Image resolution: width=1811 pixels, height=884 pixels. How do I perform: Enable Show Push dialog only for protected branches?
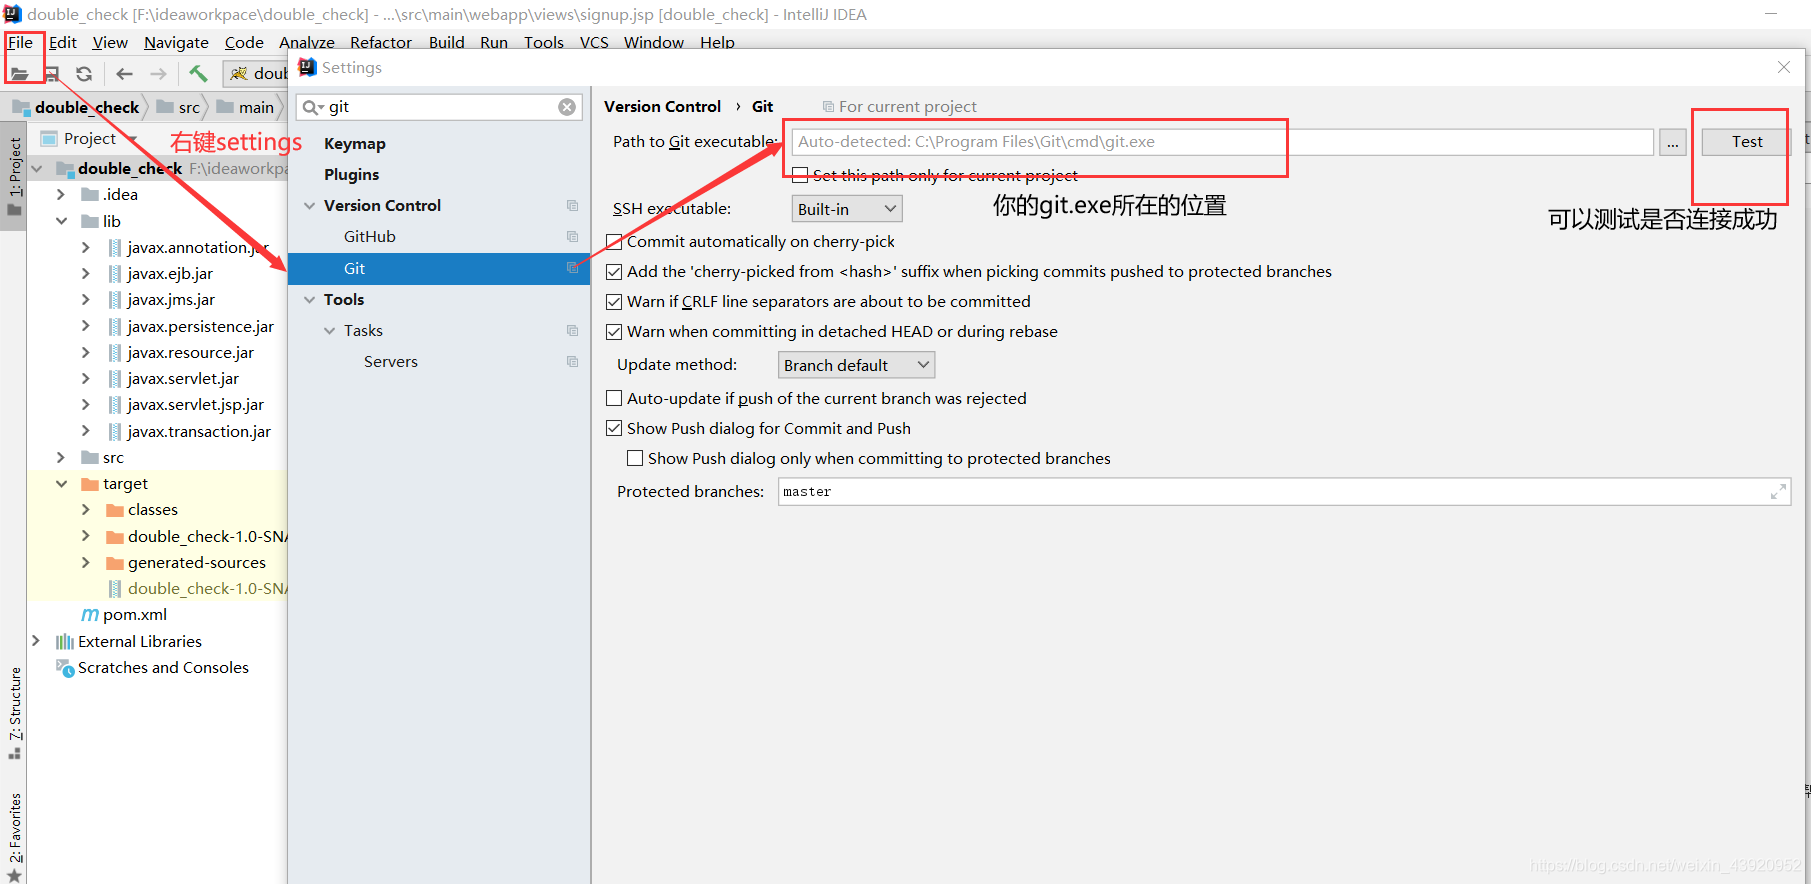coord(635,458)
